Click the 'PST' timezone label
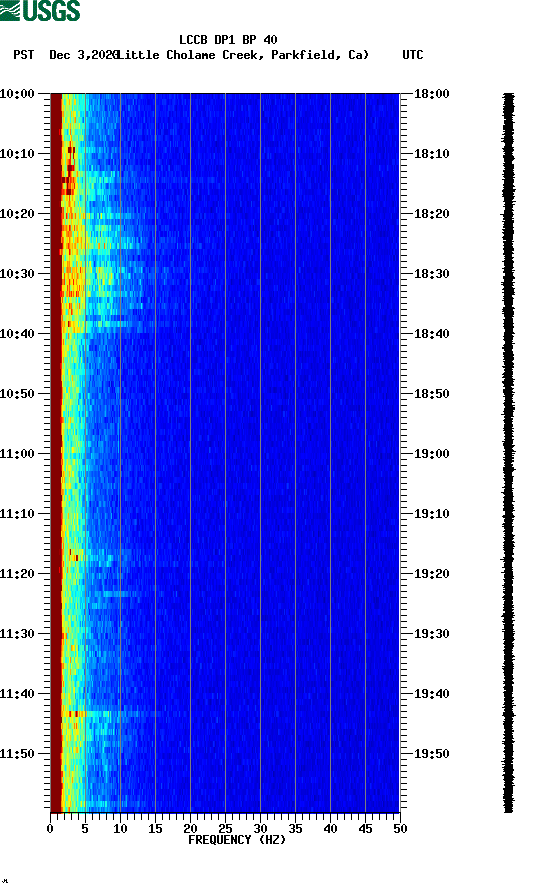This screenshot has height=892, width=552. click(24, 55)
